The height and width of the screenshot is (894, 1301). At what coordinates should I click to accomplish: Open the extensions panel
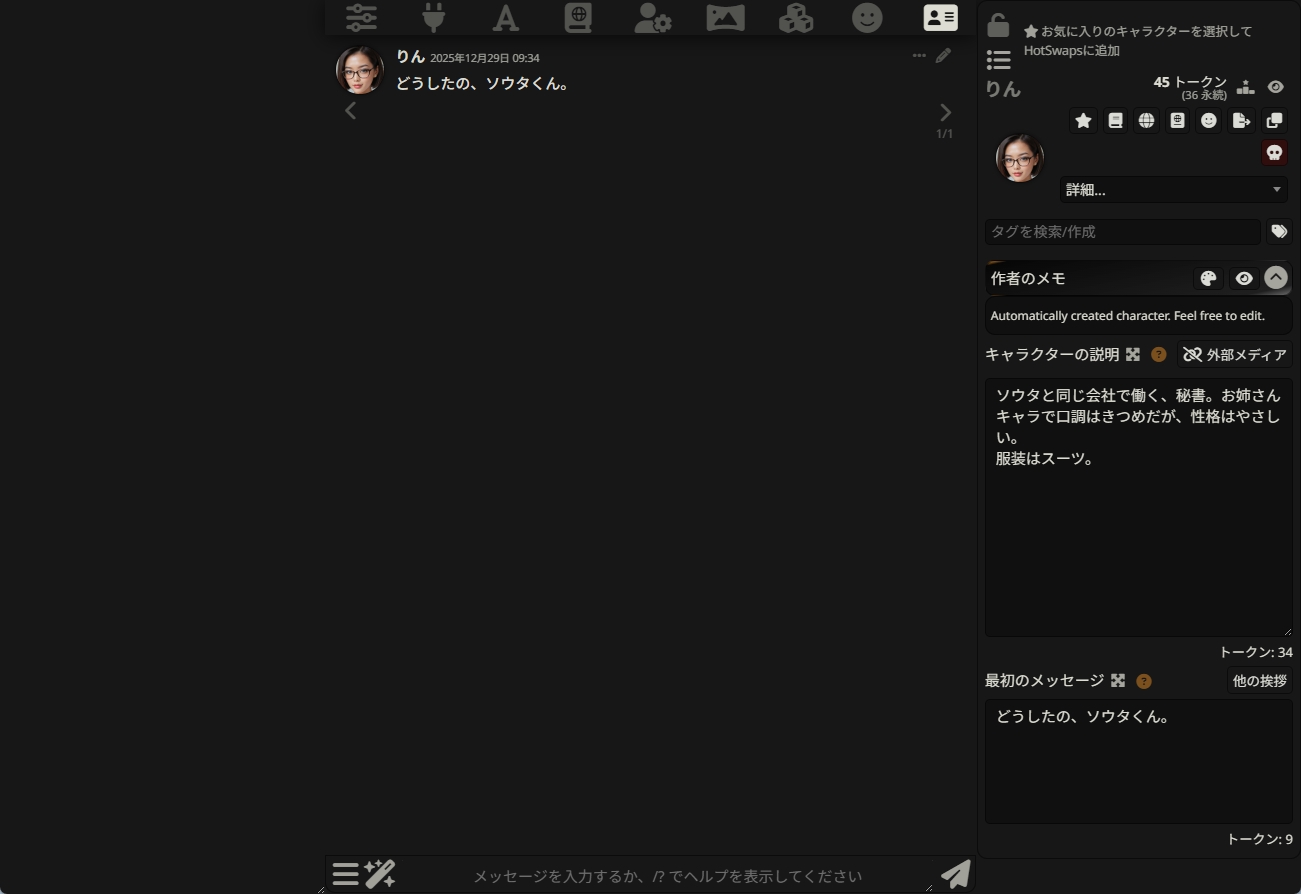tap(795, 17)
